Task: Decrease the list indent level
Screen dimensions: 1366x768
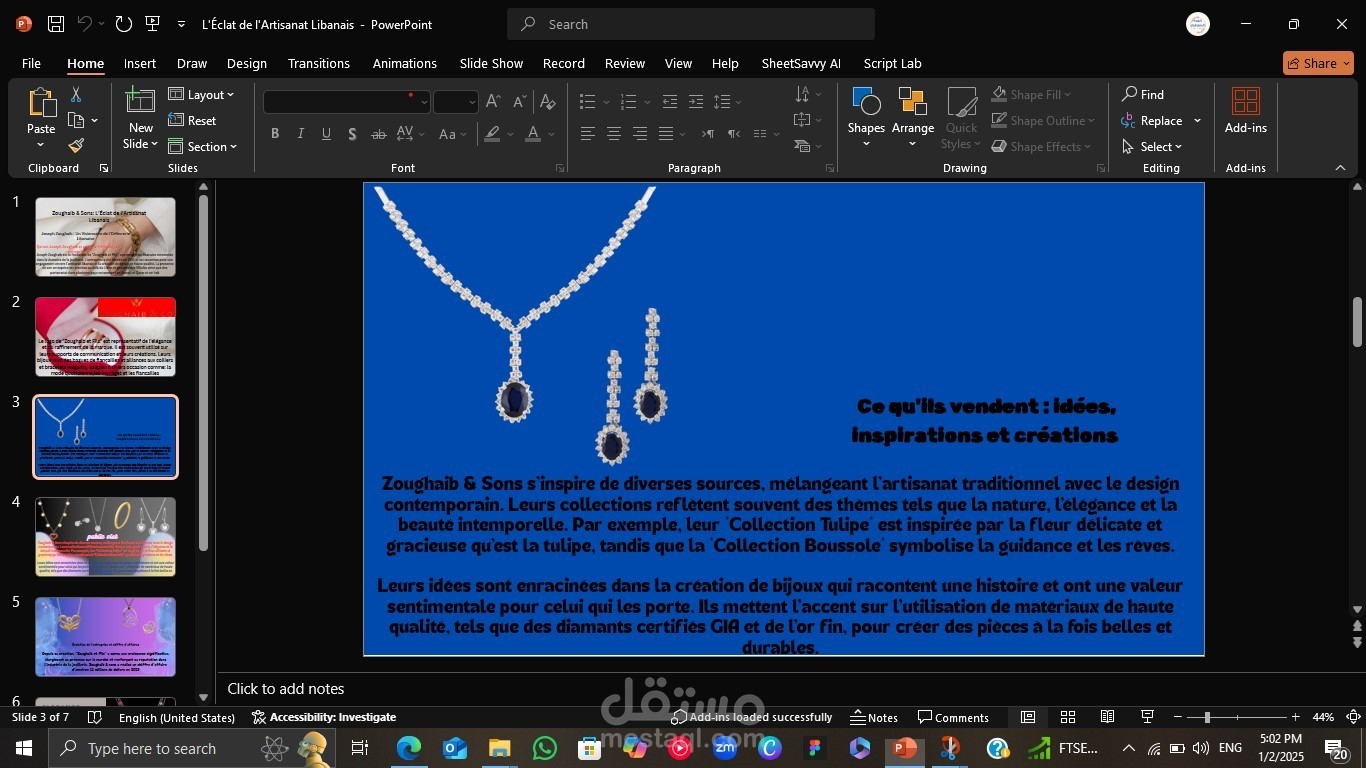Action: 670,101
